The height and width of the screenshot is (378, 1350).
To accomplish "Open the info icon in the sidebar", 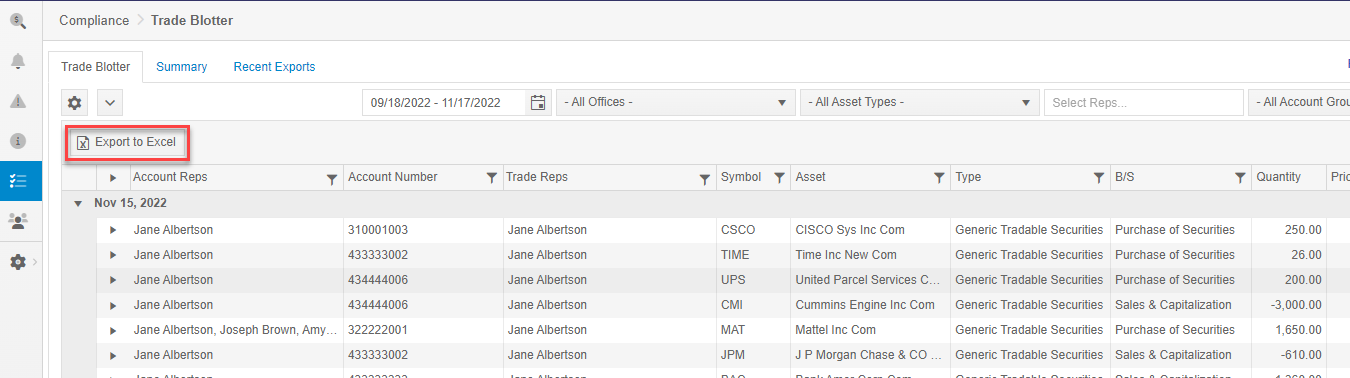I will [18, 141].
